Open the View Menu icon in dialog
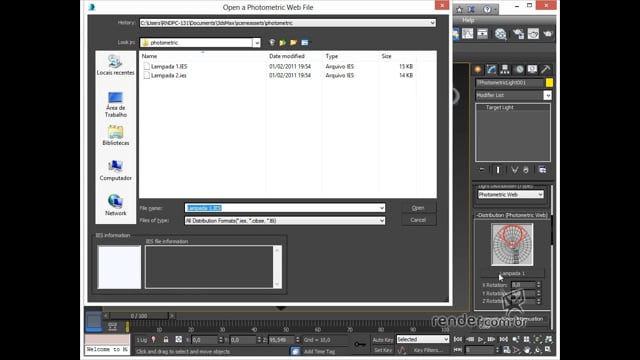The width and height of the screenshot is (640, 360). pyautogui.click(x=305, y=42)
